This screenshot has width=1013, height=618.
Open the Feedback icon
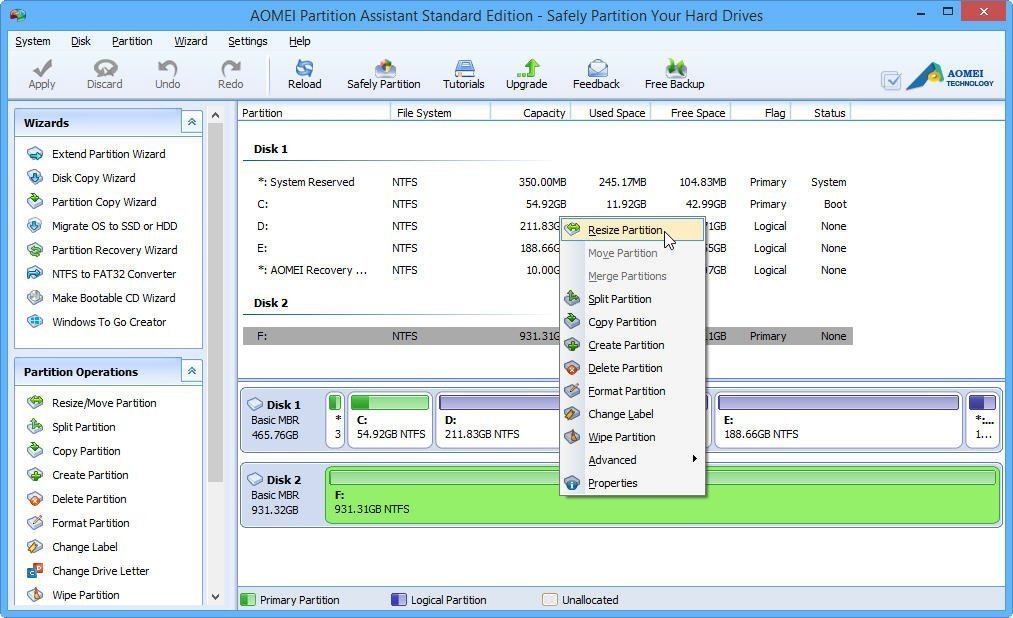click(596, 71)
